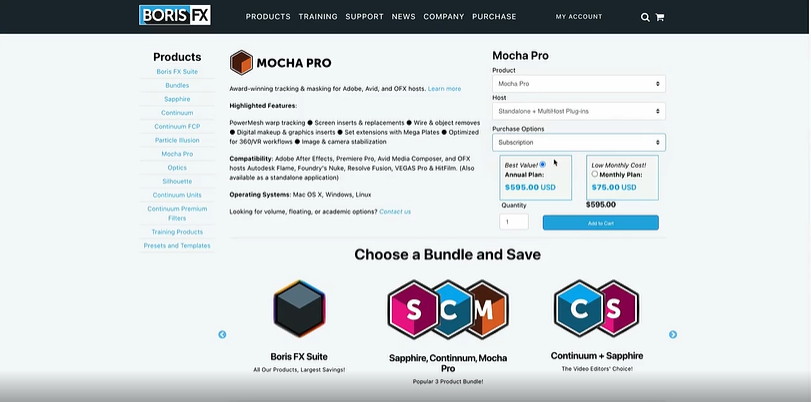
Task: Click the Mocha Pro hexagon logo
Action: tap(241, 63)
